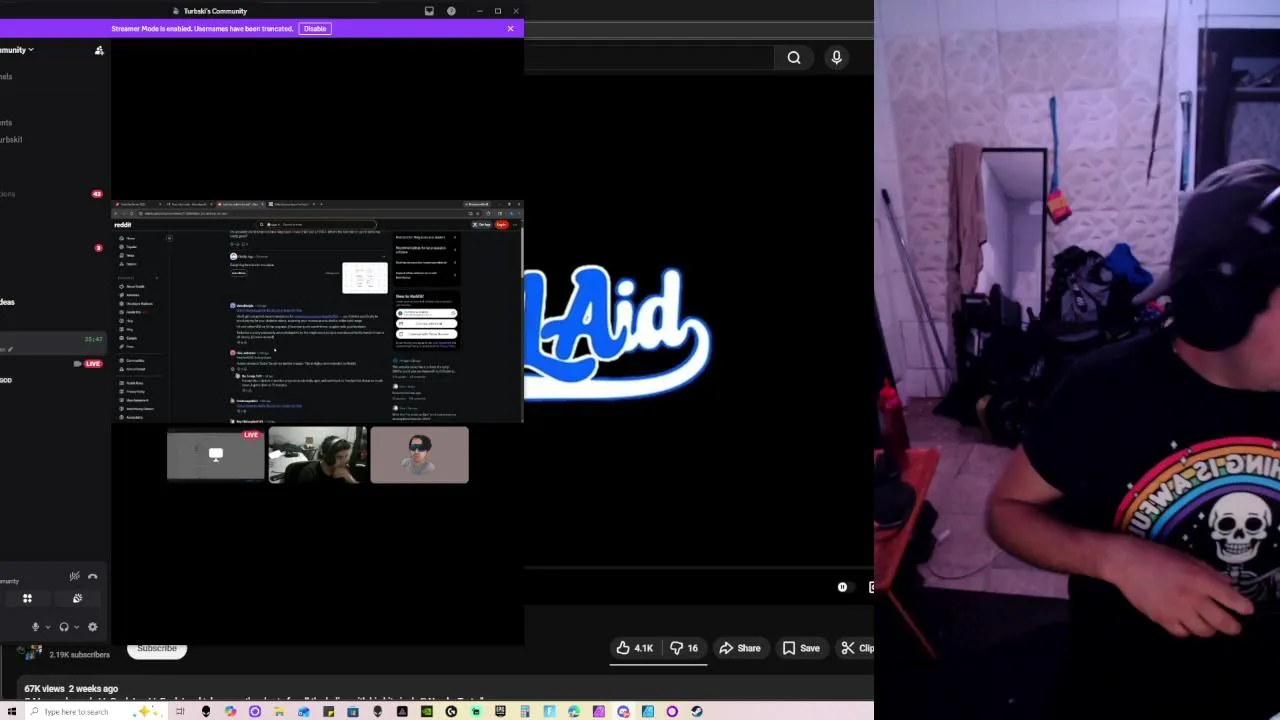This screenshot has width=1280, height=720.
Task: Clip the YouTube video
Action: tap(856, 648)
